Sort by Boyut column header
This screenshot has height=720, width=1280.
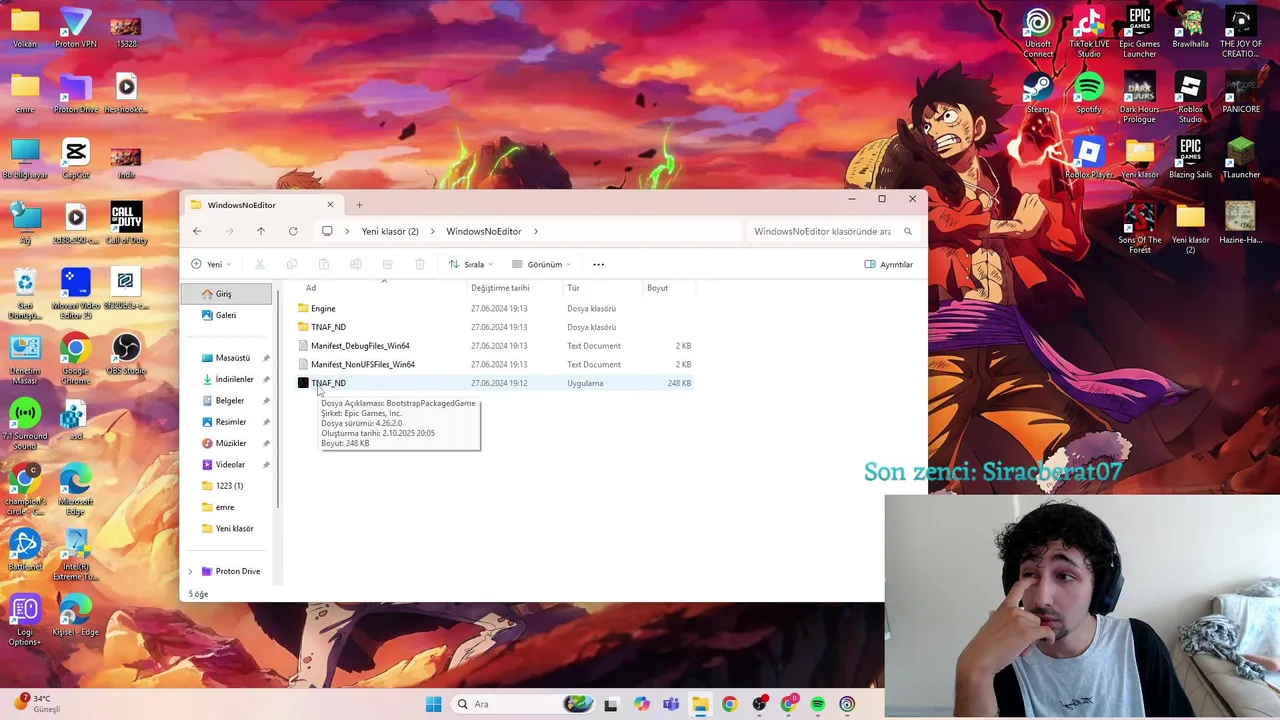(657, 288)
